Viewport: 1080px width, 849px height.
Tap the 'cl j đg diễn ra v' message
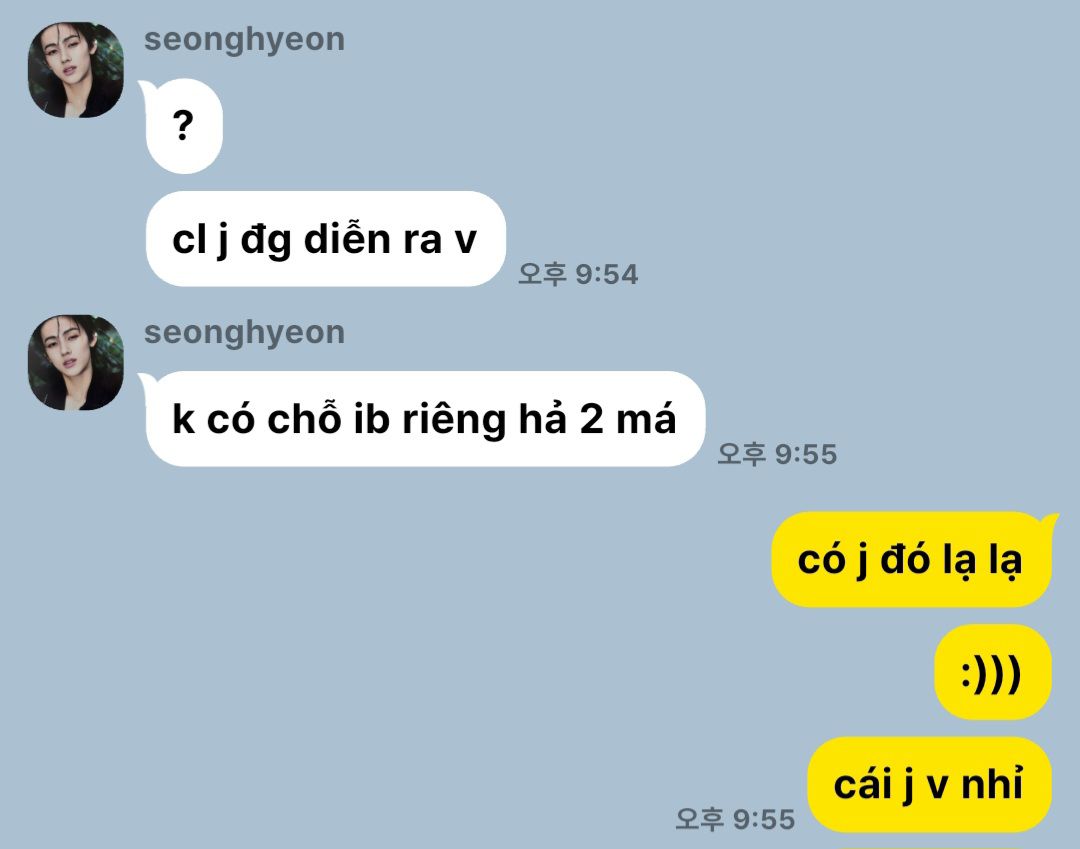326,239
